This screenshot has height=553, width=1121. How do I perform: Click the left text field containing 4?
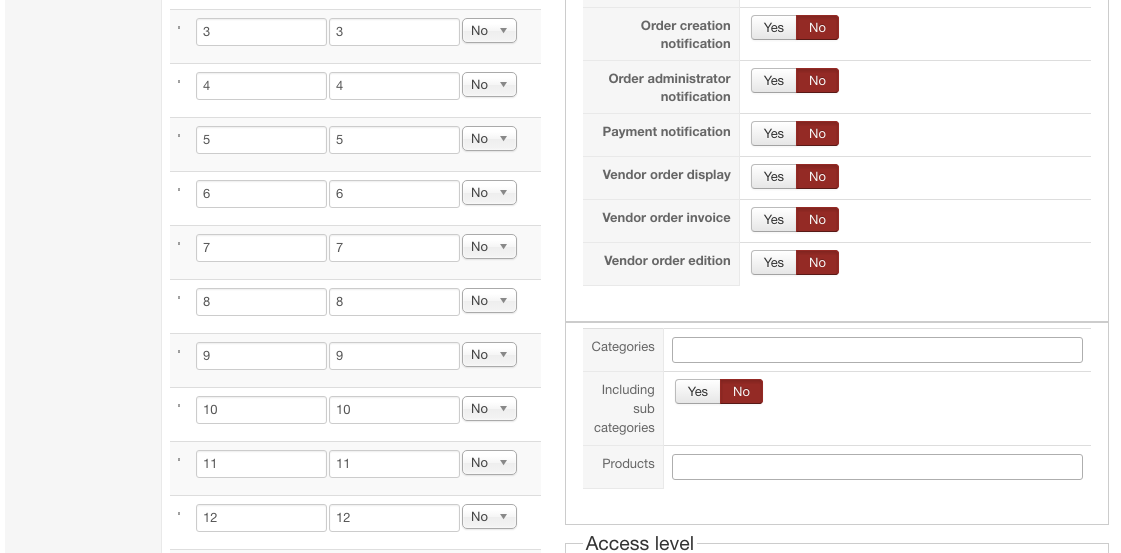click(261, 86)
